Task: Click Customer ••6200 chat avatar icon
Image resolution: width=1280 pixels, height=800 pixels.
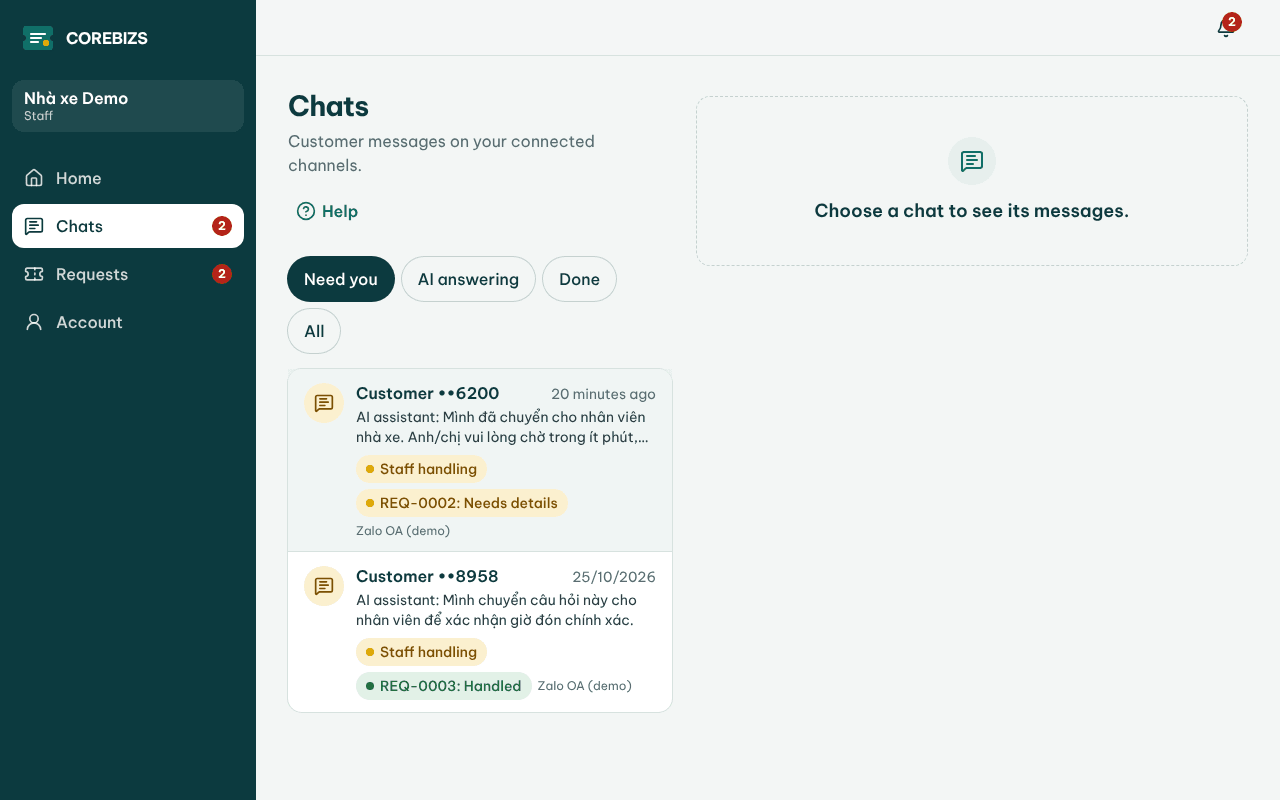Action: [324, 403]
